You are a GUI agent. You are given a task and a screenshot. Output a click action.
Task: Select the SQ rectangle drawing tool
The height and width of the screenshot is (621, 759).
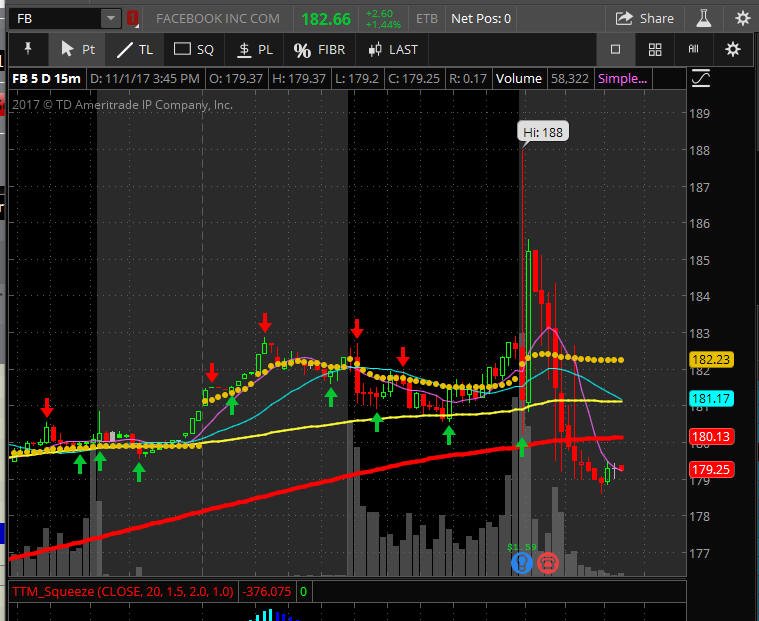click(194, 49)
